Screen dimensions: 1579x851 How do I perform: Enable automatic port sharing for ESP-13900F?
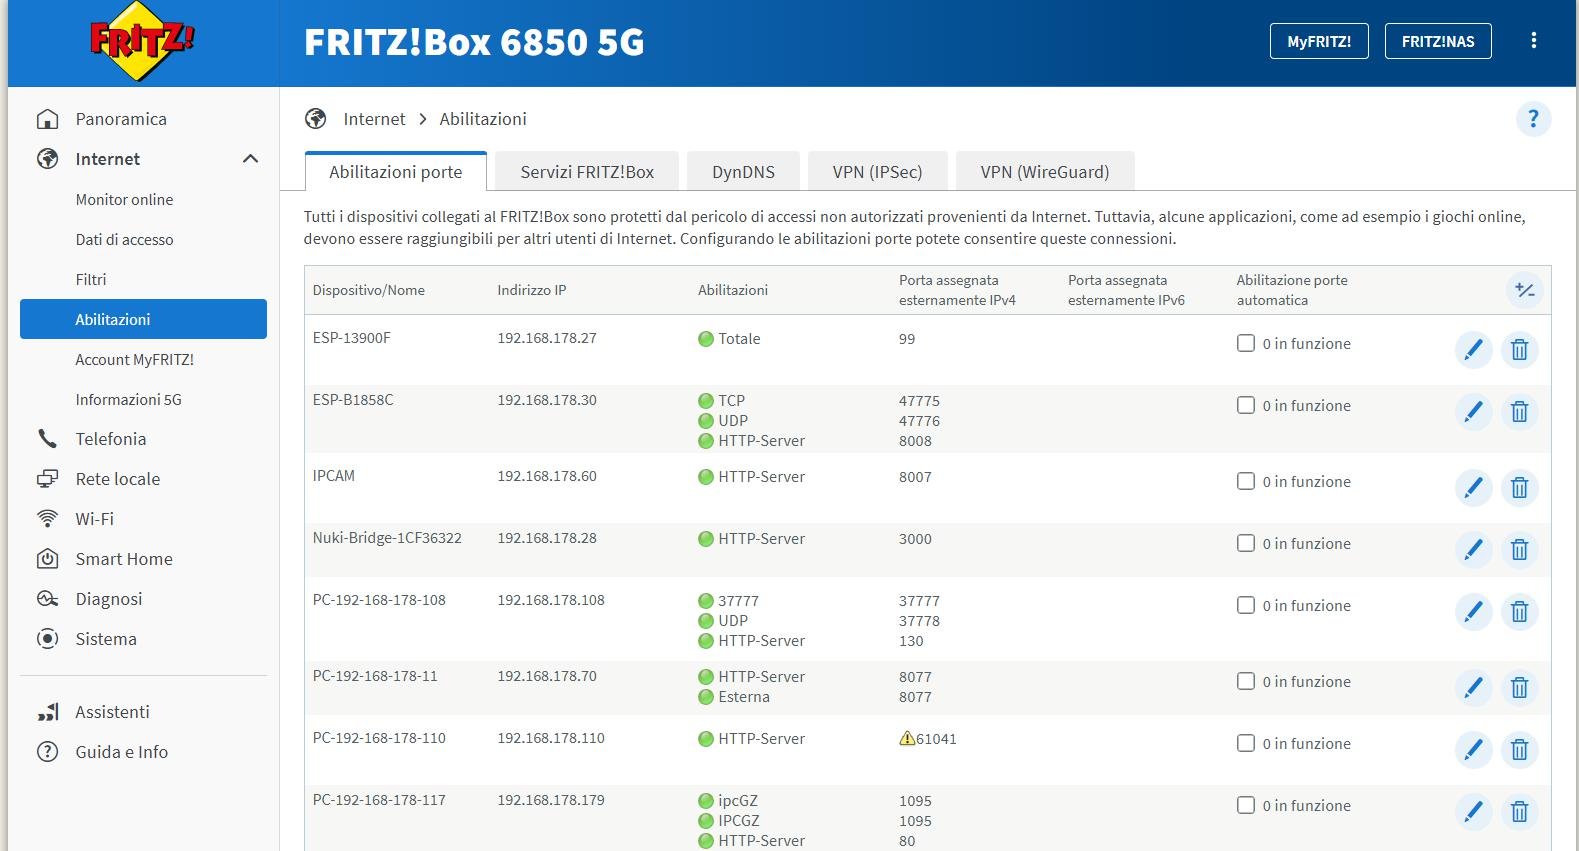[x=1246, y=344]
